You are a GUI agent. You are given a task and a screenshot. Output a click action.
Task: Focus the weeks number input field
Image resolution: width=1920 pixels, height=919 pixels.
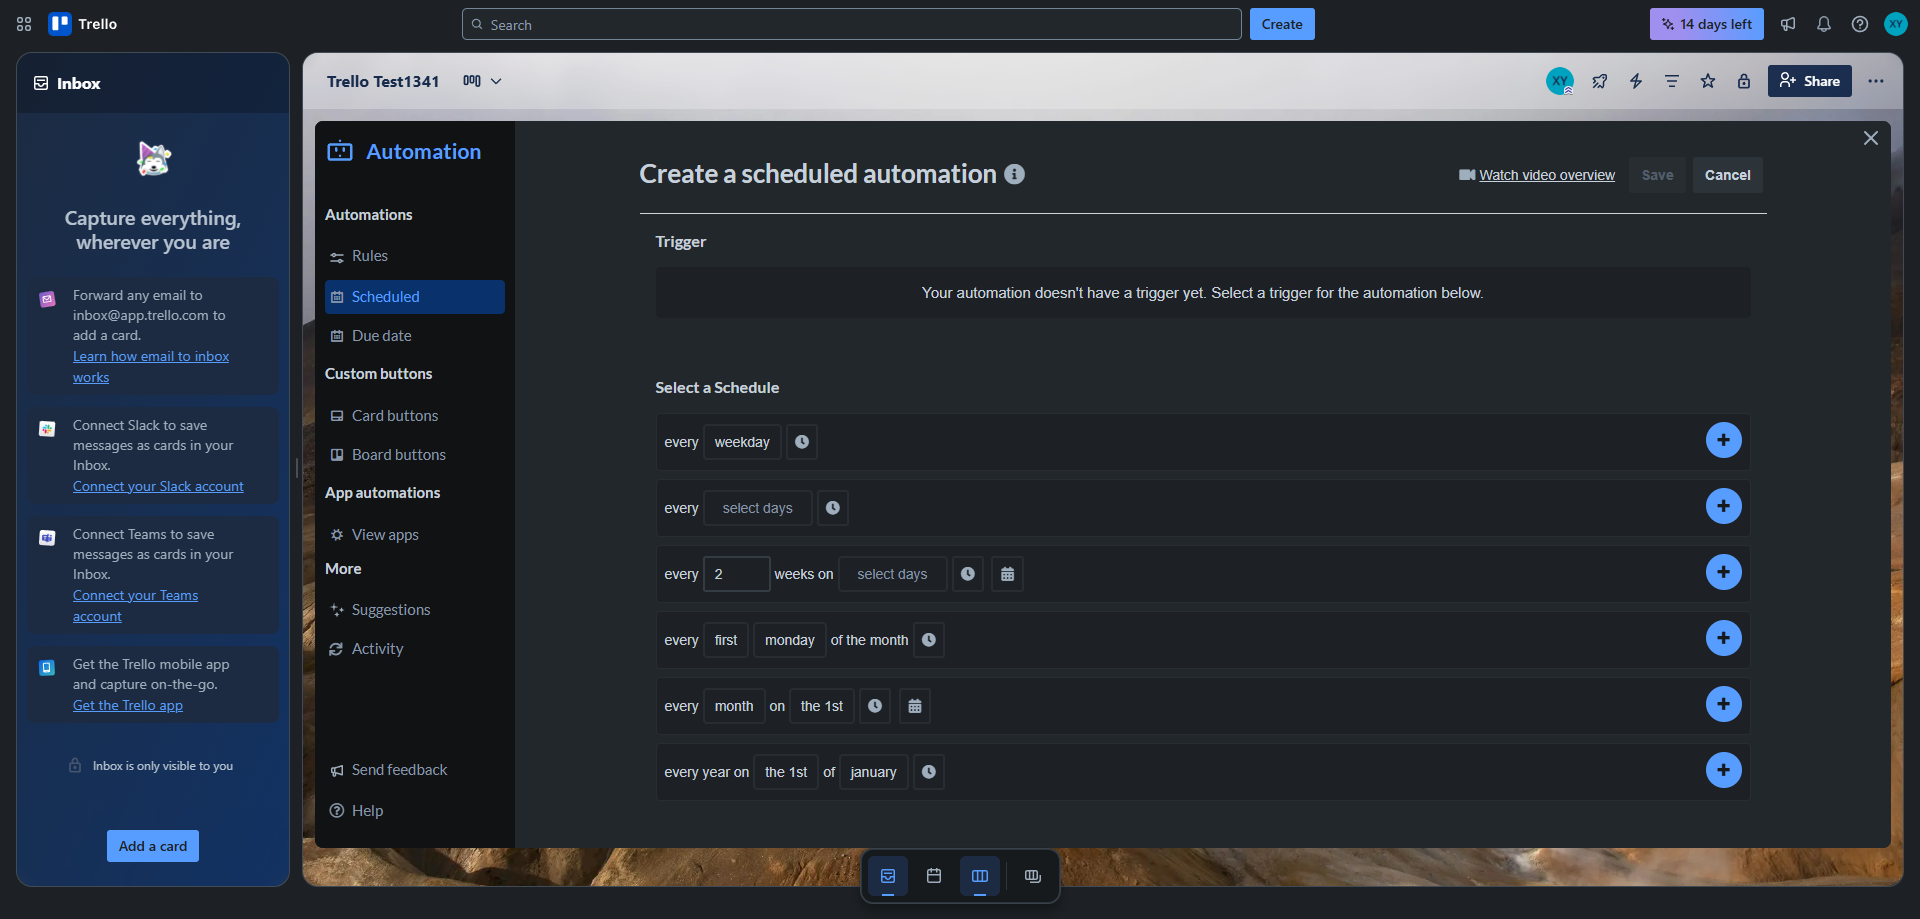(737, 574)
